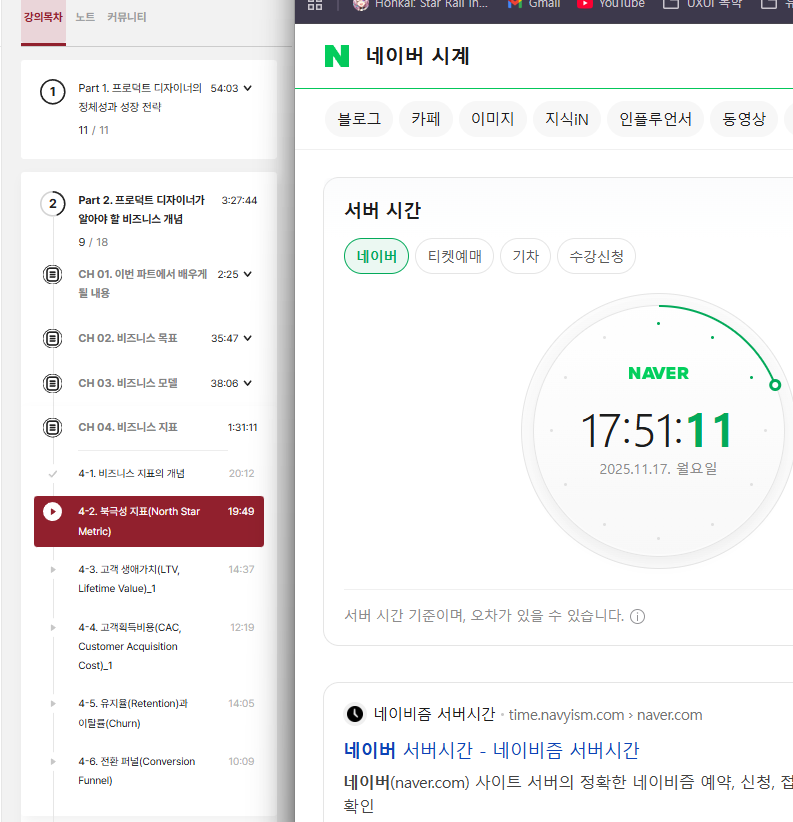
Task: Expand CH 03 비즈니스 모델 chevron
Action: tap(247, 383)
